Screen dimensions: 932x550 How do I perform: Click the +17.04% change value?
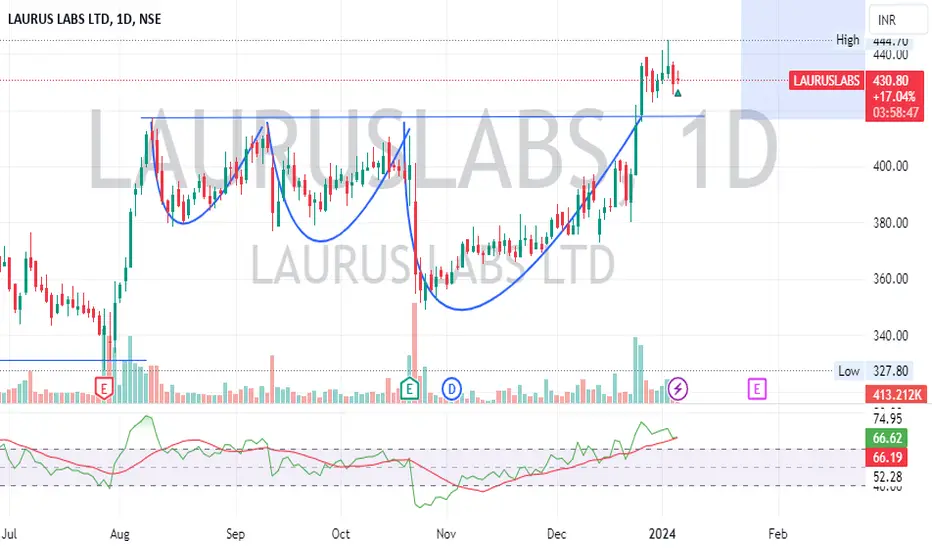(894, 96)
